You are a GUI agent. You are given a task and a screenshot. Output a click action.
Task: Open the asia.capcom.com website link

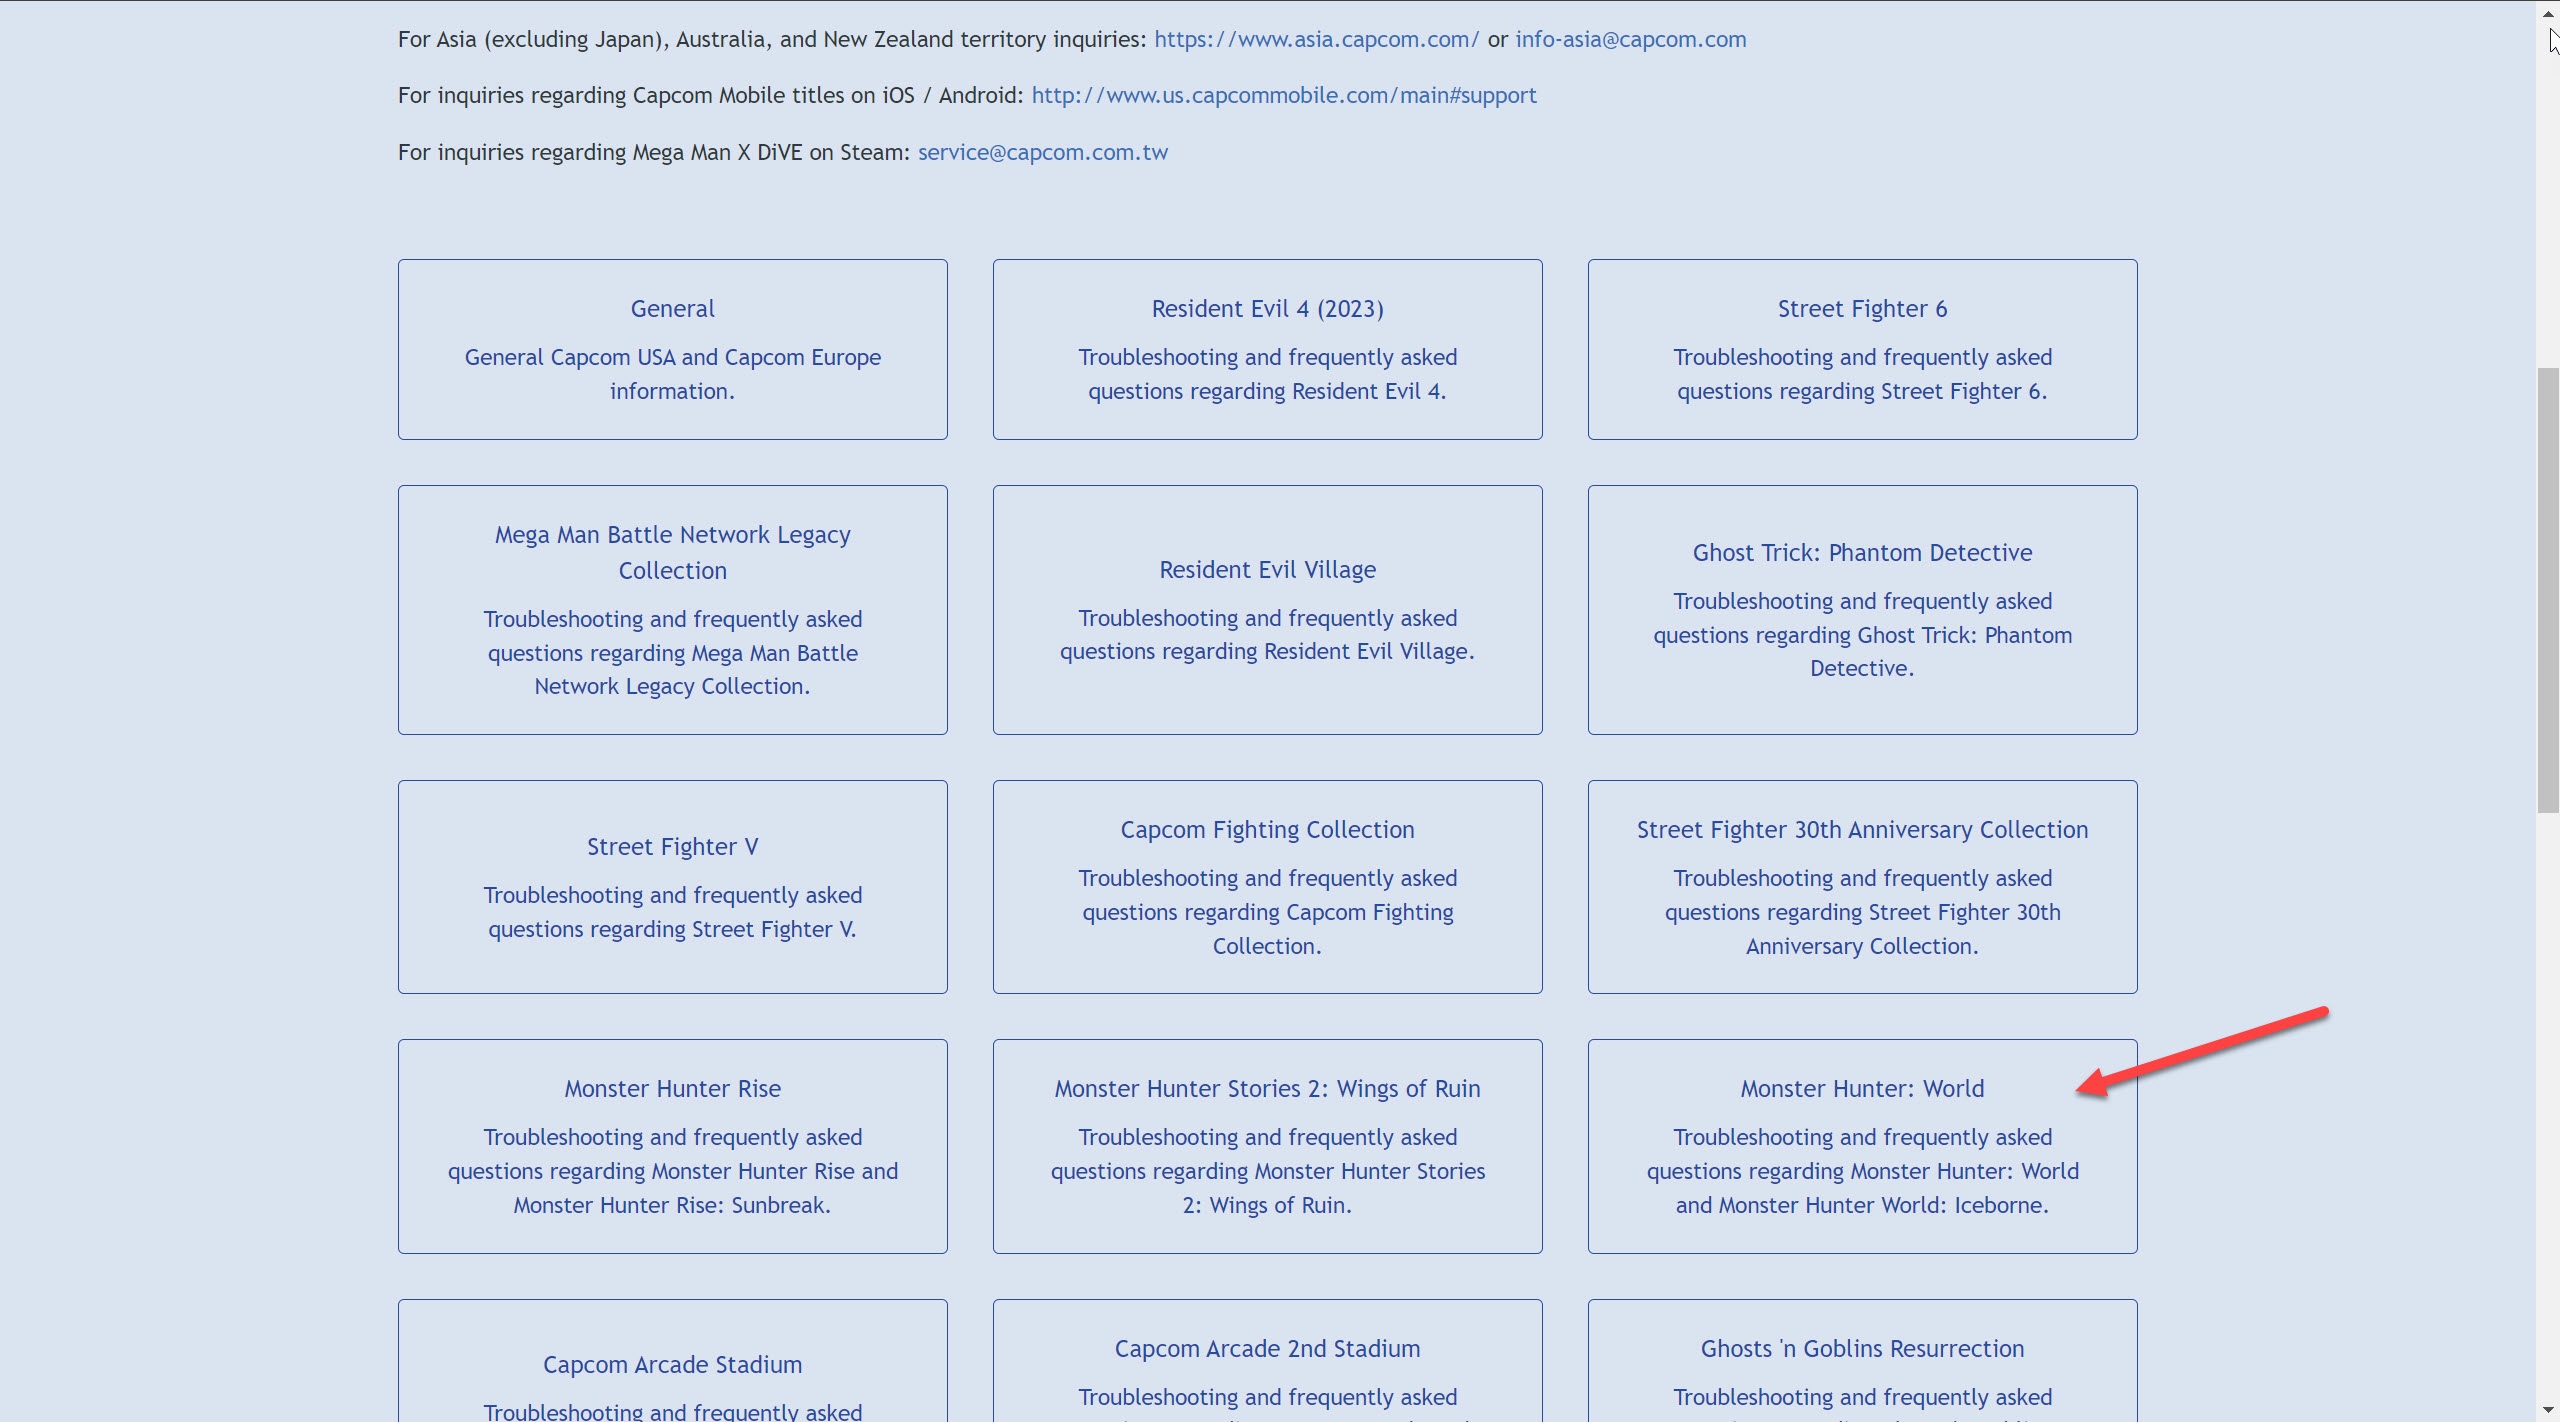click(1316, 39)
